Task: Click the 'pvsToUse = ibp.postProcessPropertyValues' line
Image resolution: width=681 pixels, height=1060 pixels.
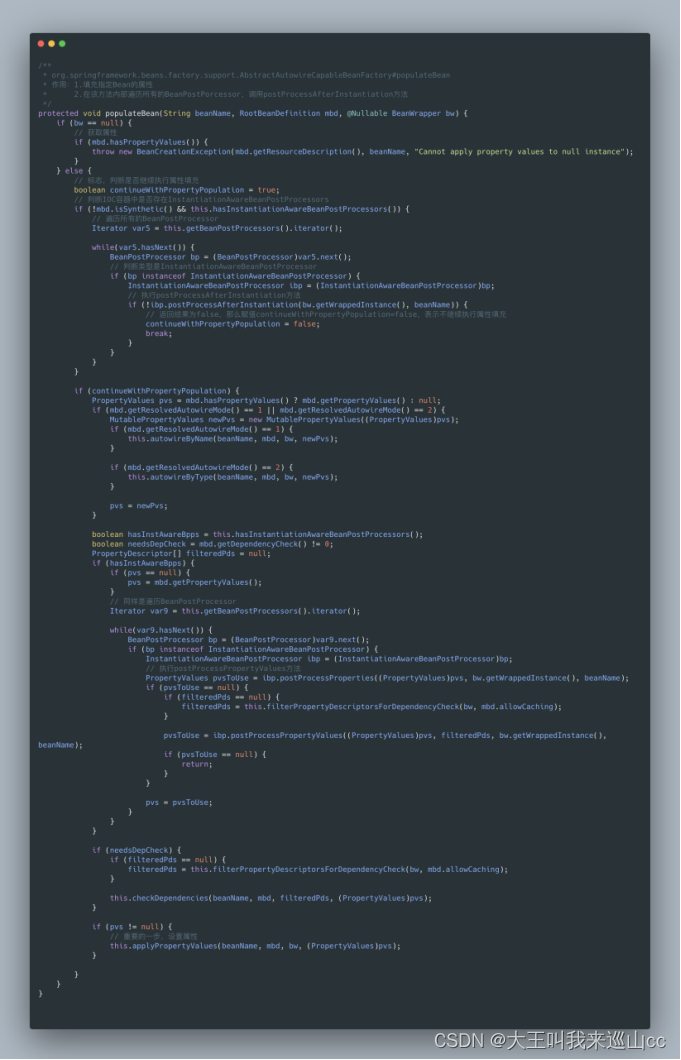Action: tap(385, 736)
